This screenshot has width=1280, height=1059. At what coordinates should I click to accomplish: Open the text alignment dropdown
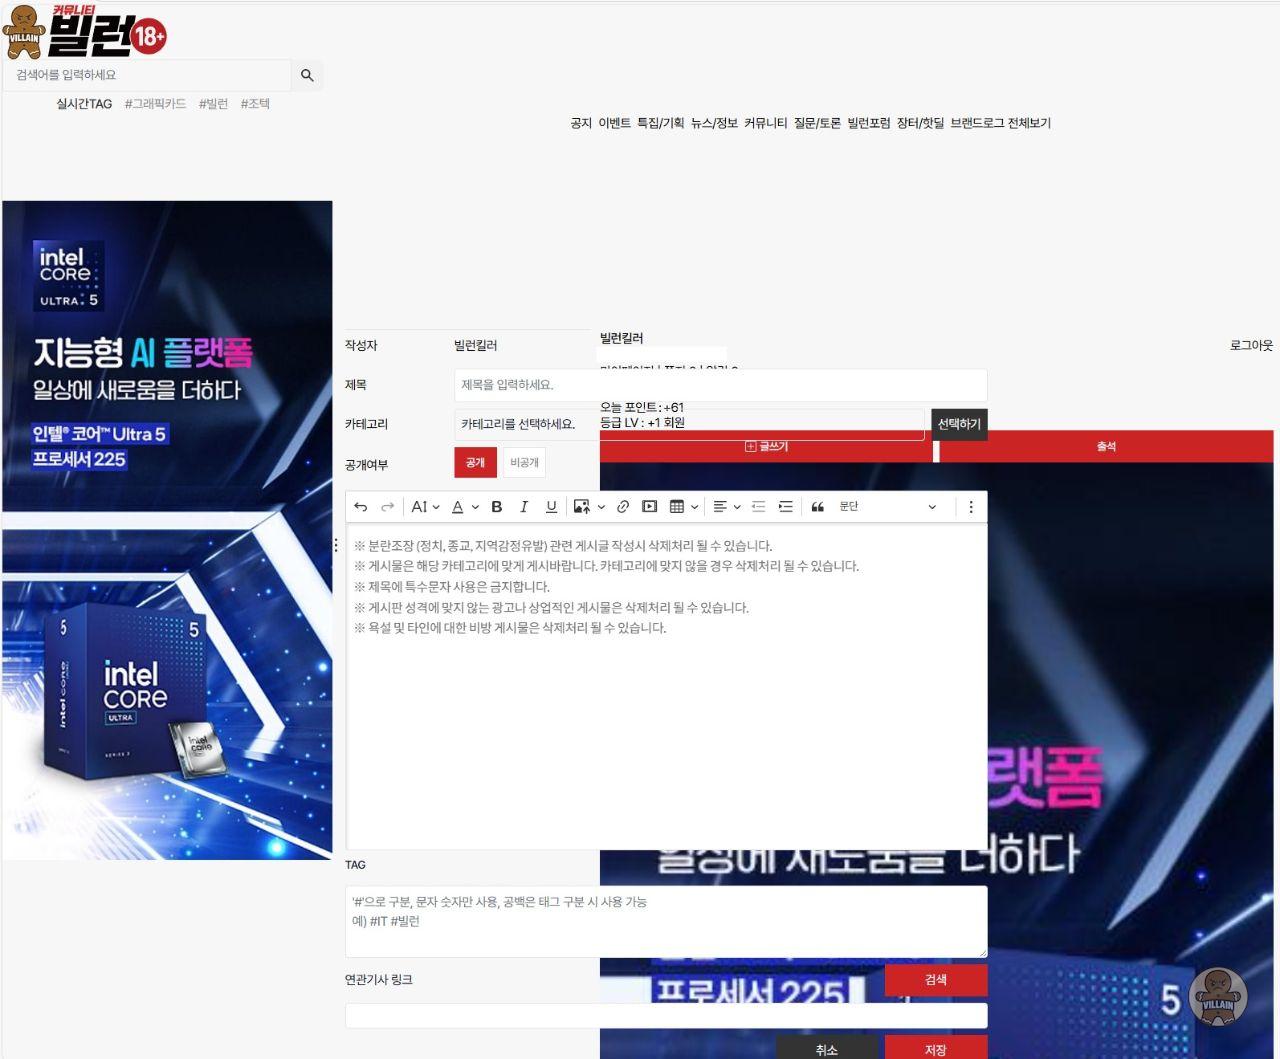tap(726, 507)
